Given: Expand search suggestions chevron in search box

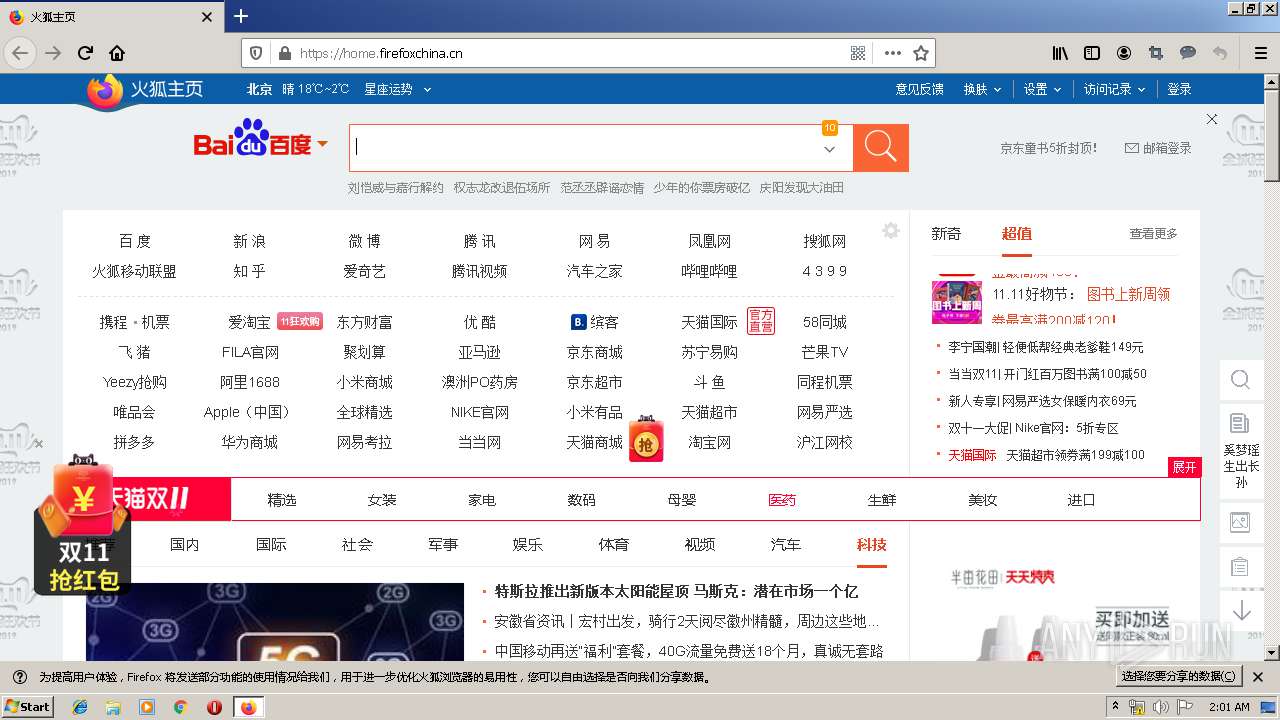Looking at the screenshot, I should pos(829,149).
